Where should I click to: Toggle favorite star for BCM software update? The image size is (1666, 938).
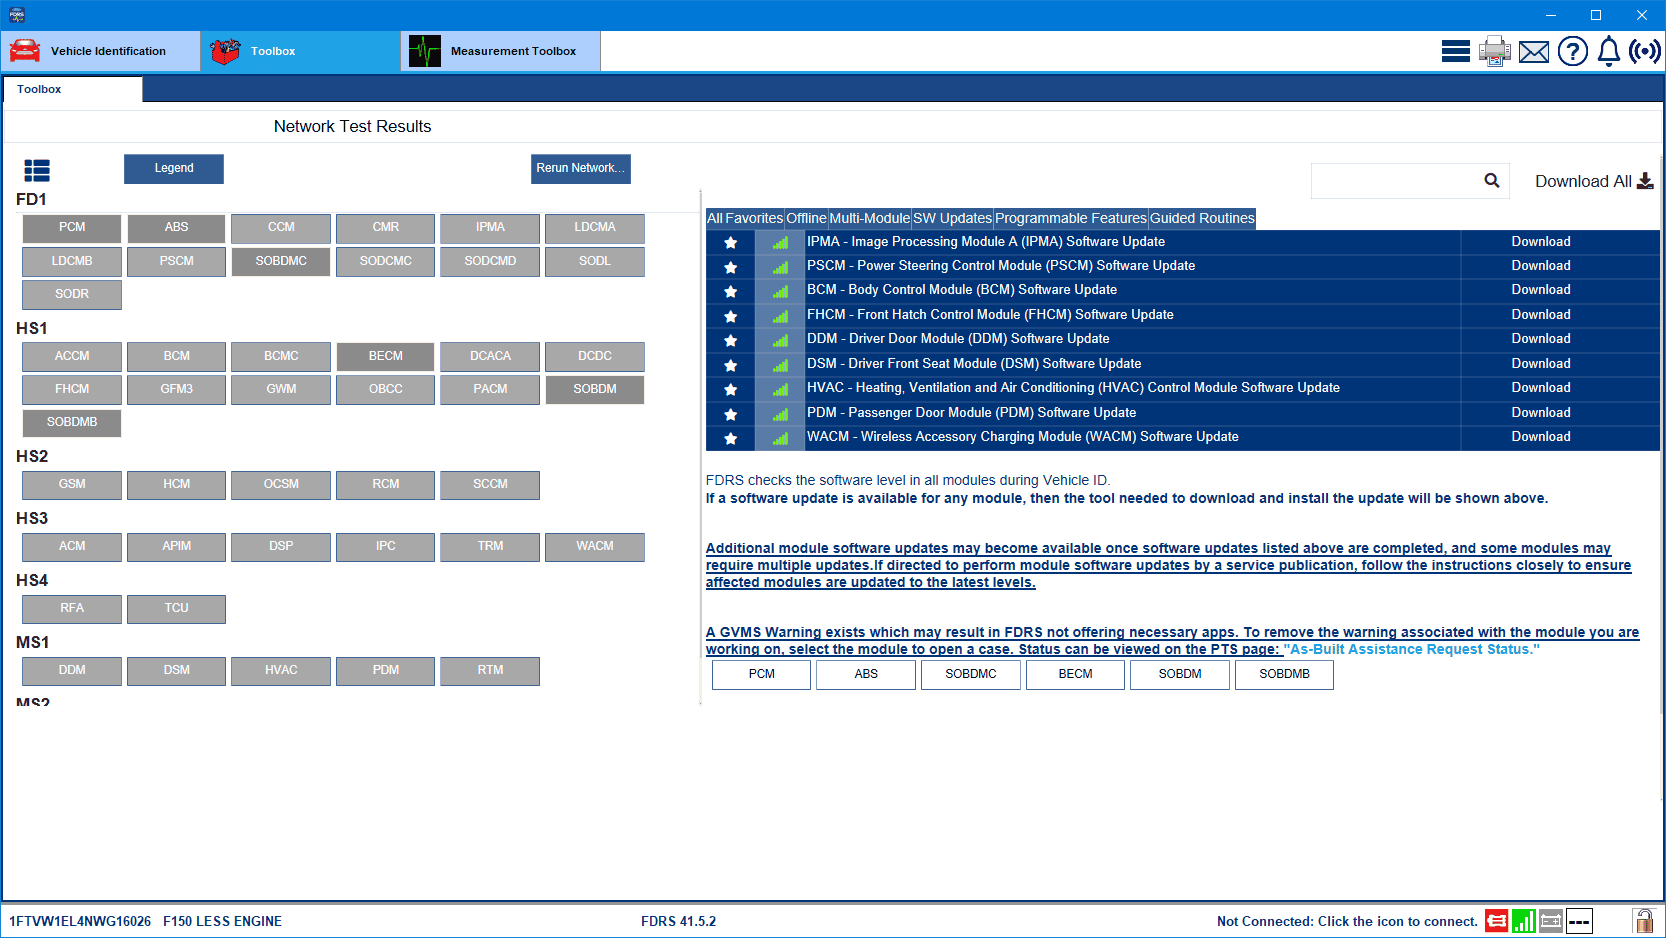[730, 292]
